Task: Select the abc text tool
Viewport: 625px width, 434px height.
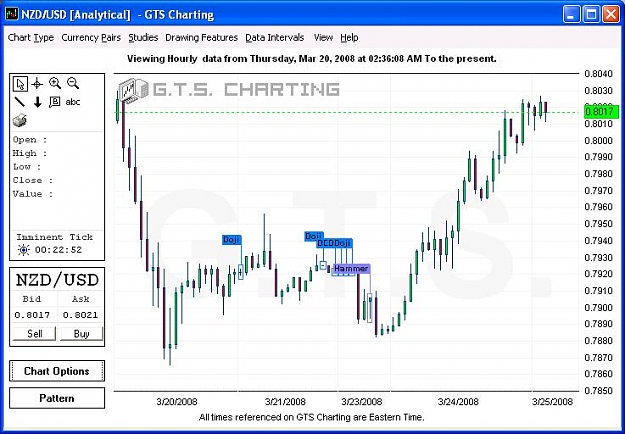Action: coord(73,102)
